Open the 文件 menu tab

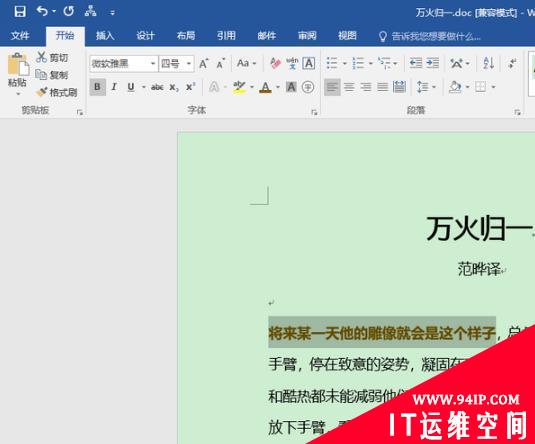click(20, 35)
